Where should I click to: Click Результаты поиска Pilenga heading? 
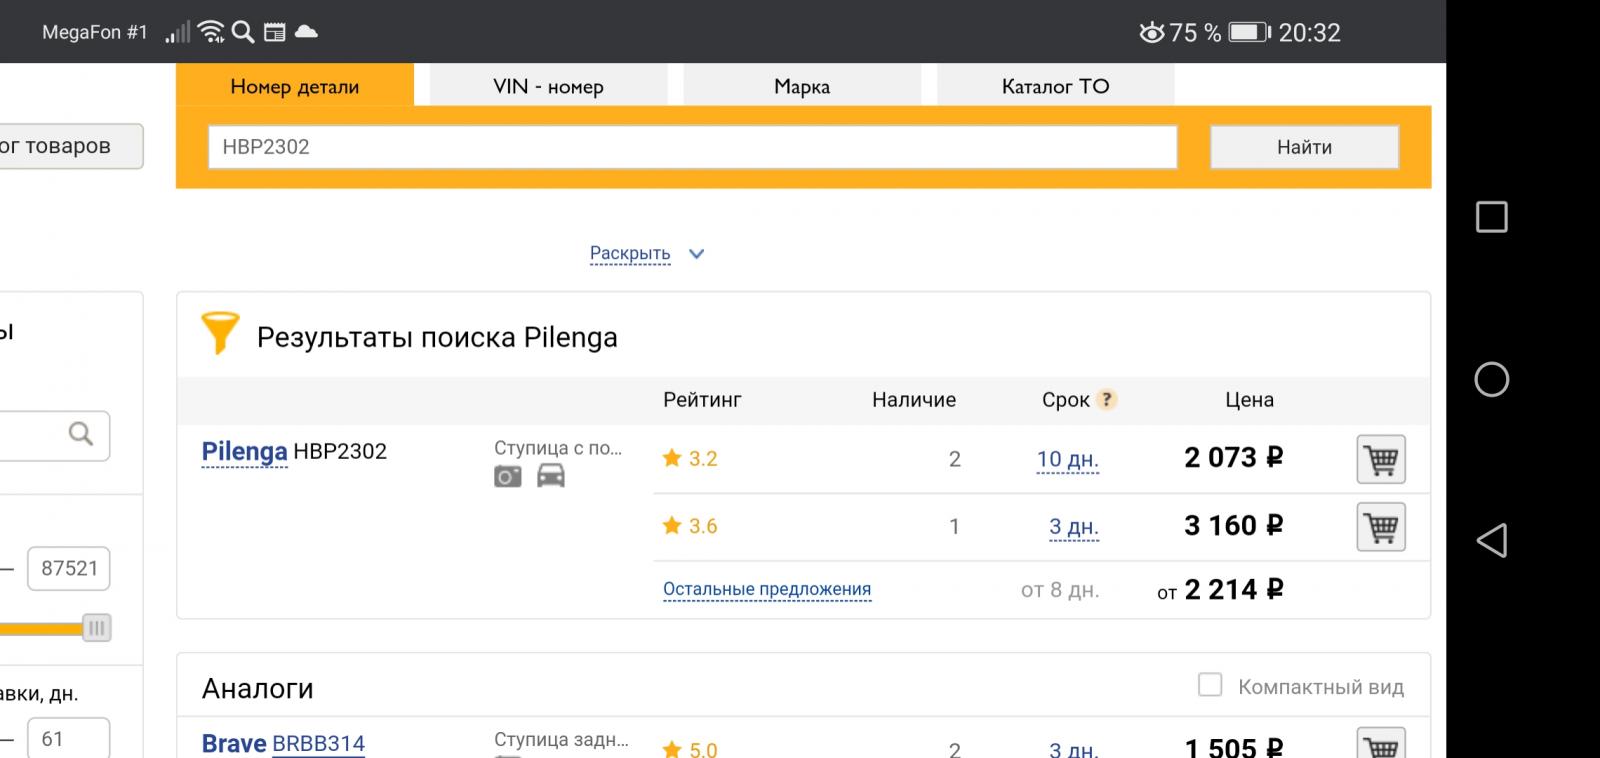coord(437,337)
